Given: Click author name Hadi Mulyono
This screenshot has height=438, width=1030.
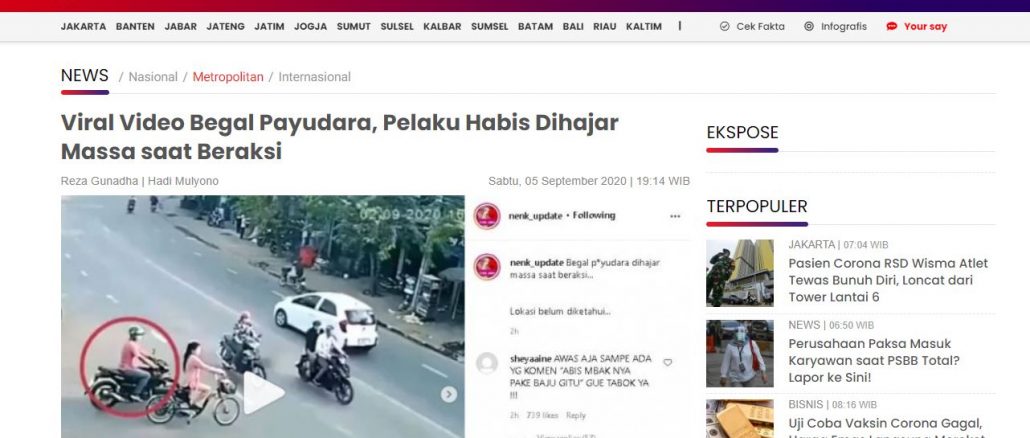Looking at the screenshot, I should pyautogui.click(x=183, y=181).
